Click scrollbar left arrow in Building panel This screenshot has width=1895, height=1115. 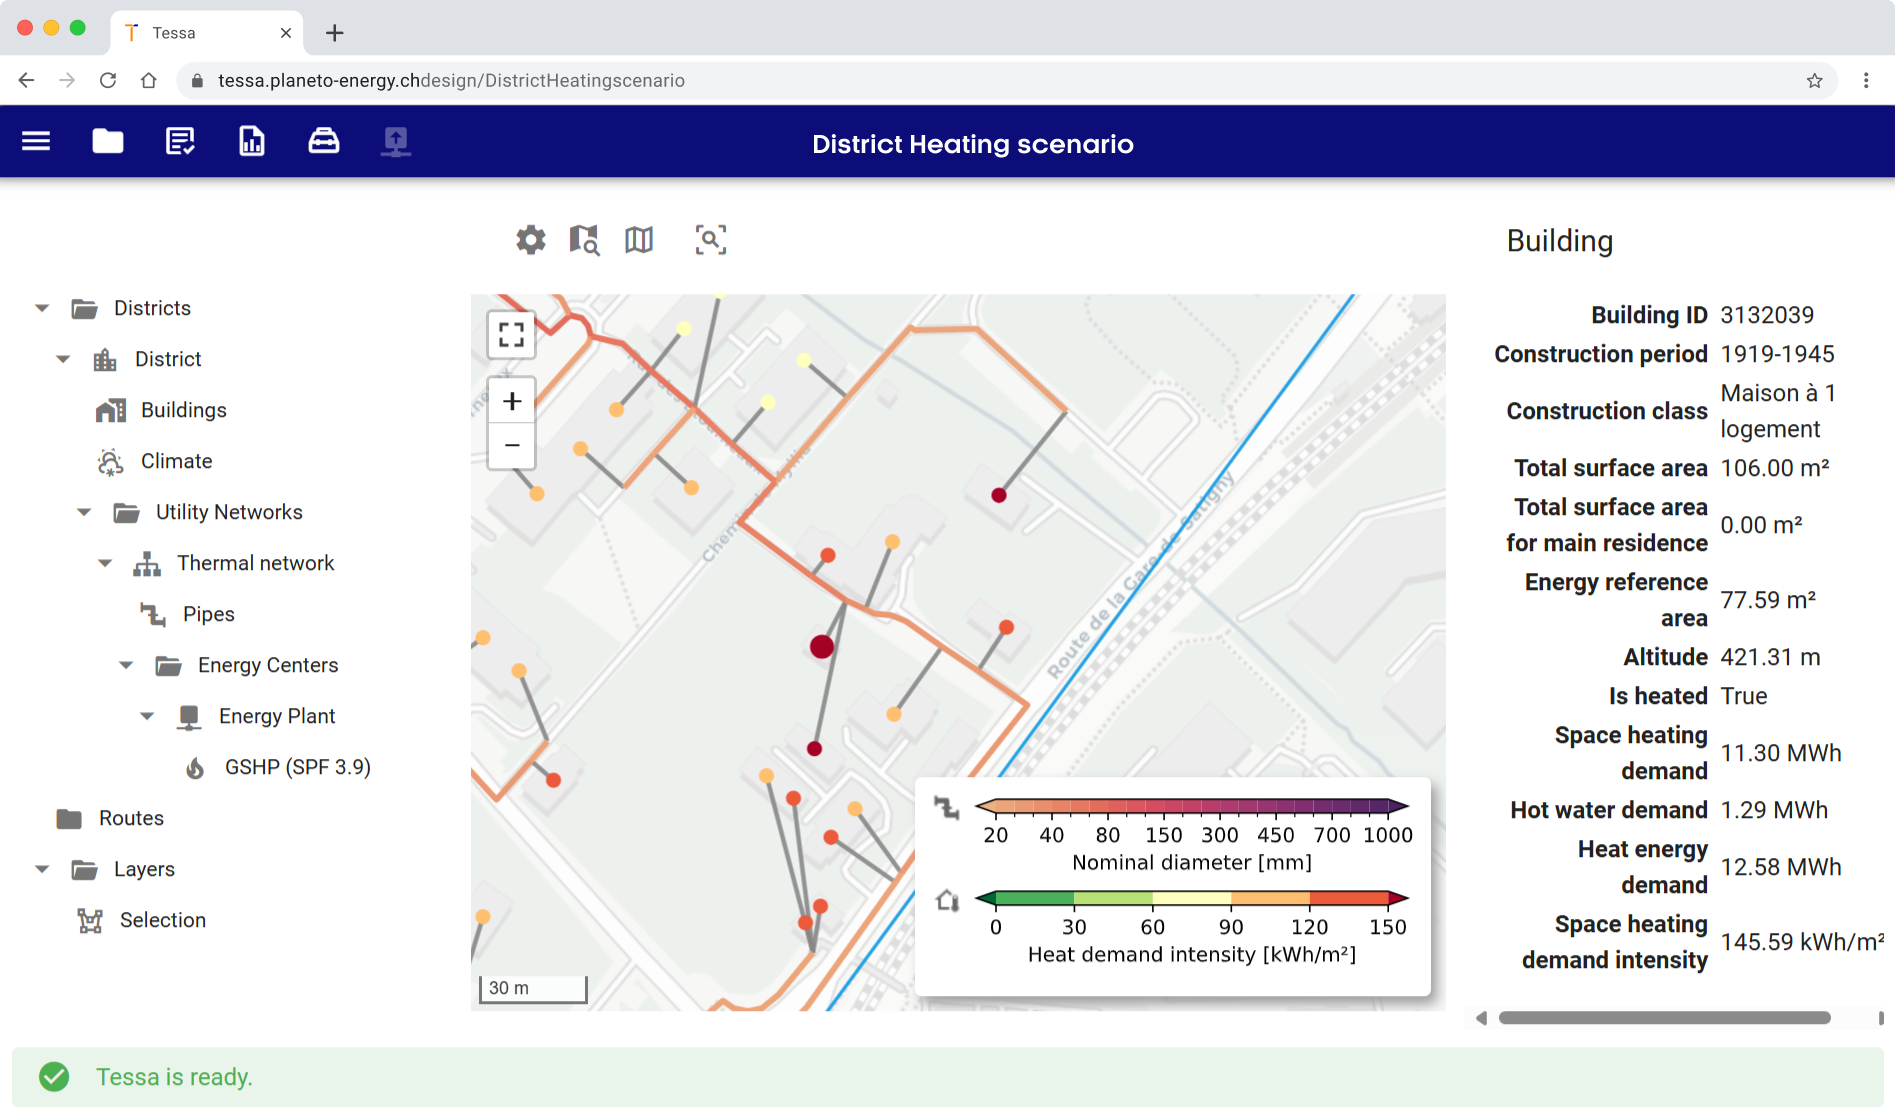pos(1481,1018)
